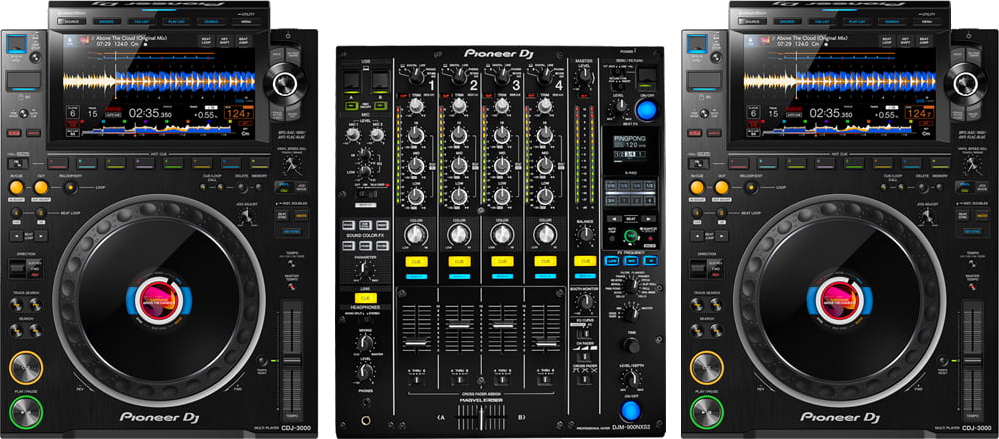Image resolution: width=999 pixels, height=439 pixels.
Task: Click channel 1 COLOR knob on mixer
Action: pos(415,234)
